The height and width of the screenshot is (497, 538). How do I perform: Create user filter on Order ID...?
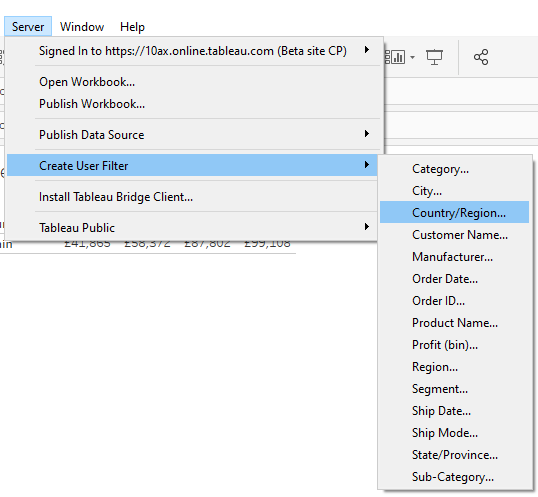454,300
